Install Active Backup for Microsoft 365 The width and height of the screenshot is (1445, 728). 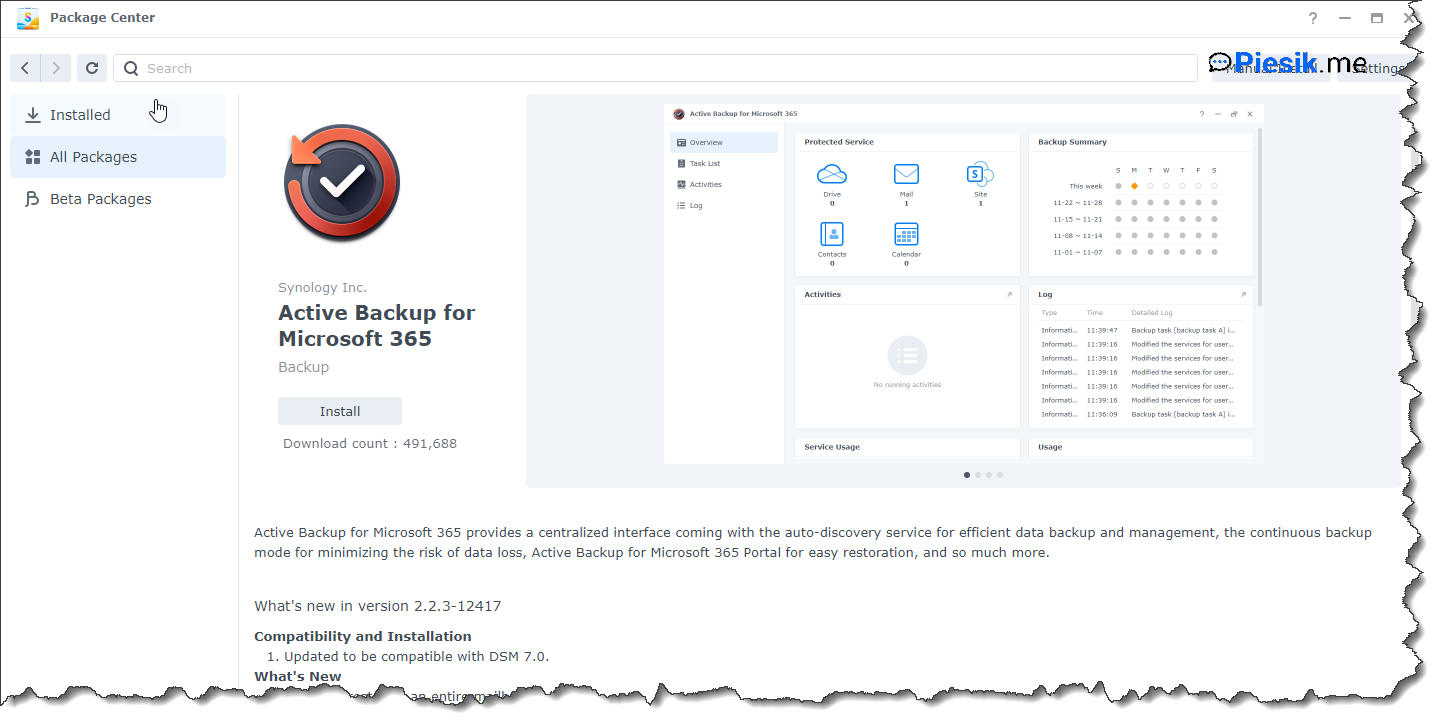coord(340,411)
